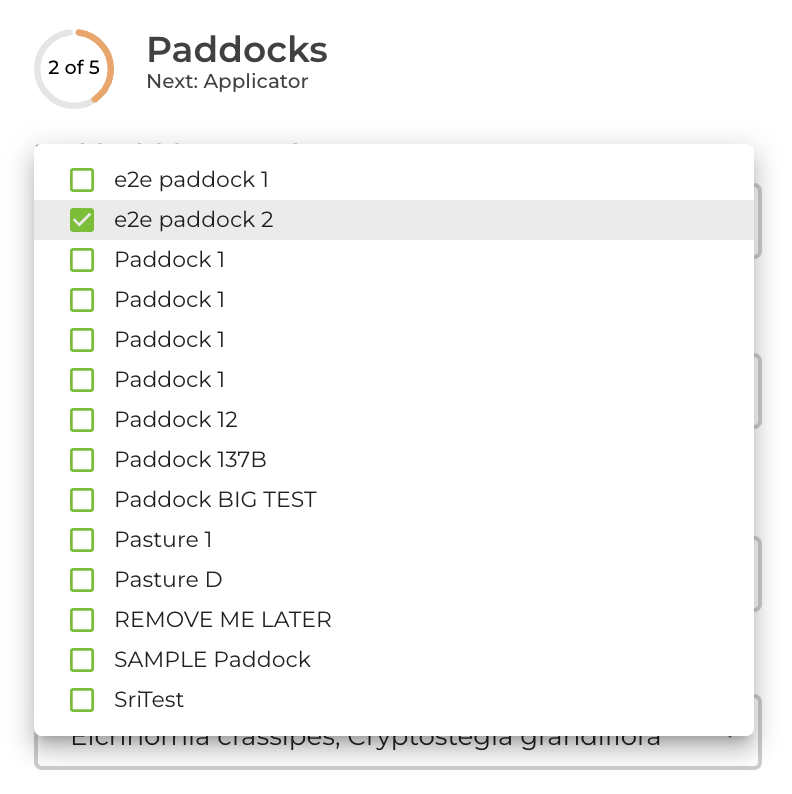Uncheck the e2e paddock 2 checkbox
792x794 pixels.
[x=82, y=220]
